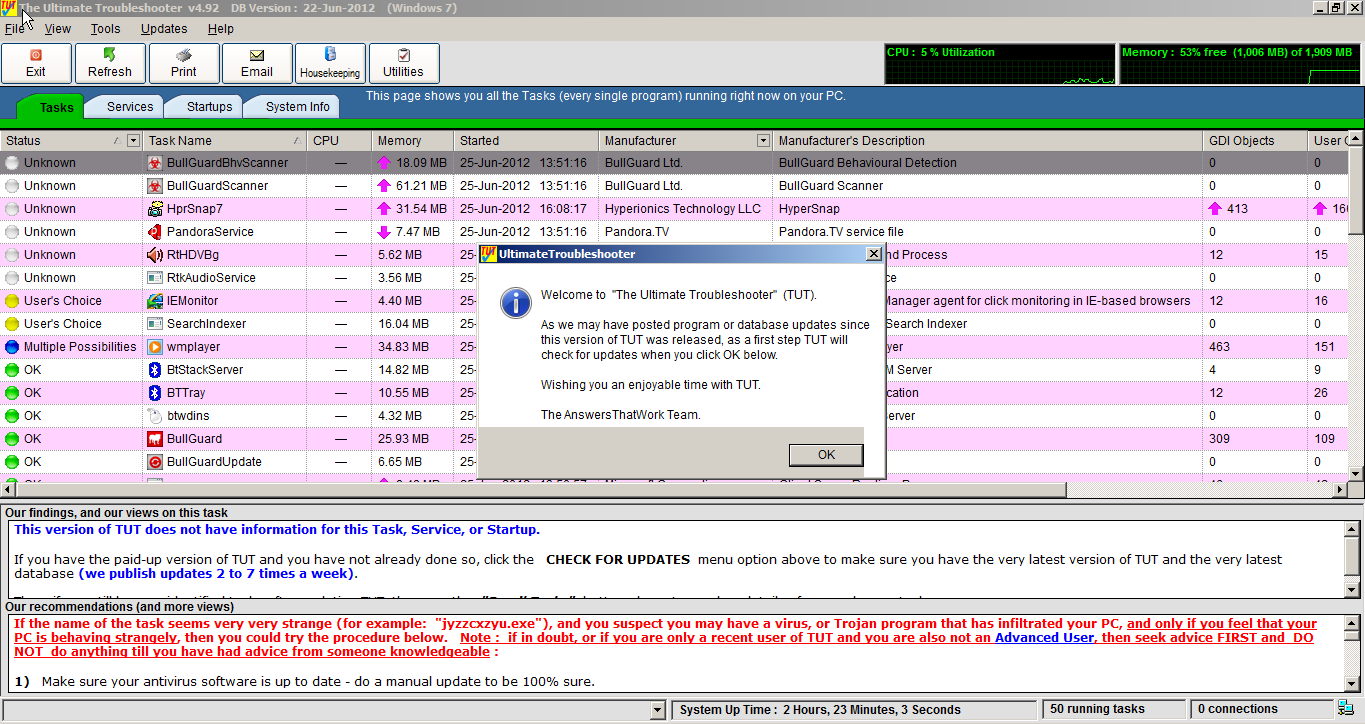This screenshot has height=724, width=1365.
Task: Click the BullGuardBhvScanner biohazard icon
Action: [x=155, y=162]
